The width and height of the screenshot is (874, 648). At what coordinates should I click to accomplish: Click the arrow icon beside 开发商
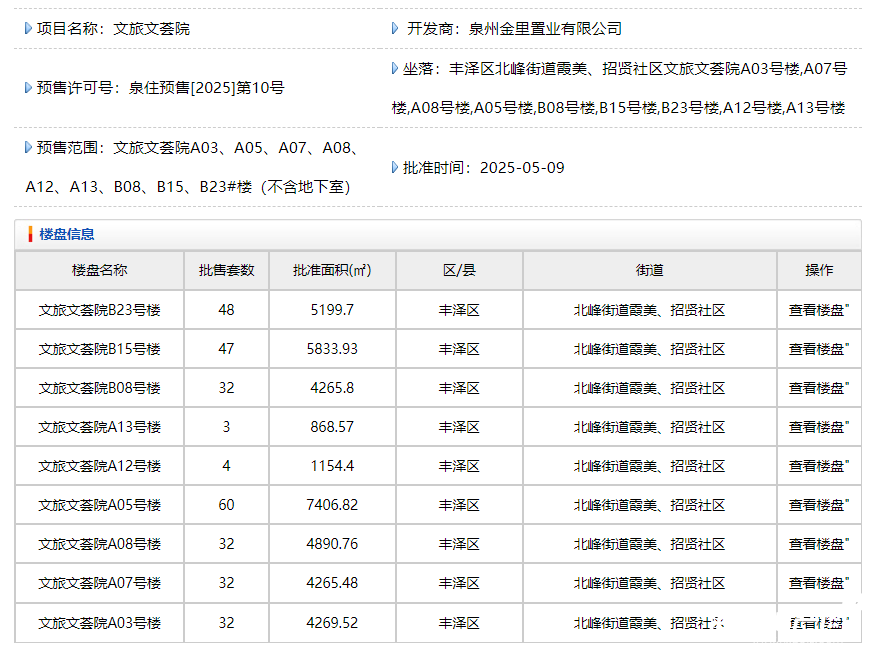[x=395, y=29]
